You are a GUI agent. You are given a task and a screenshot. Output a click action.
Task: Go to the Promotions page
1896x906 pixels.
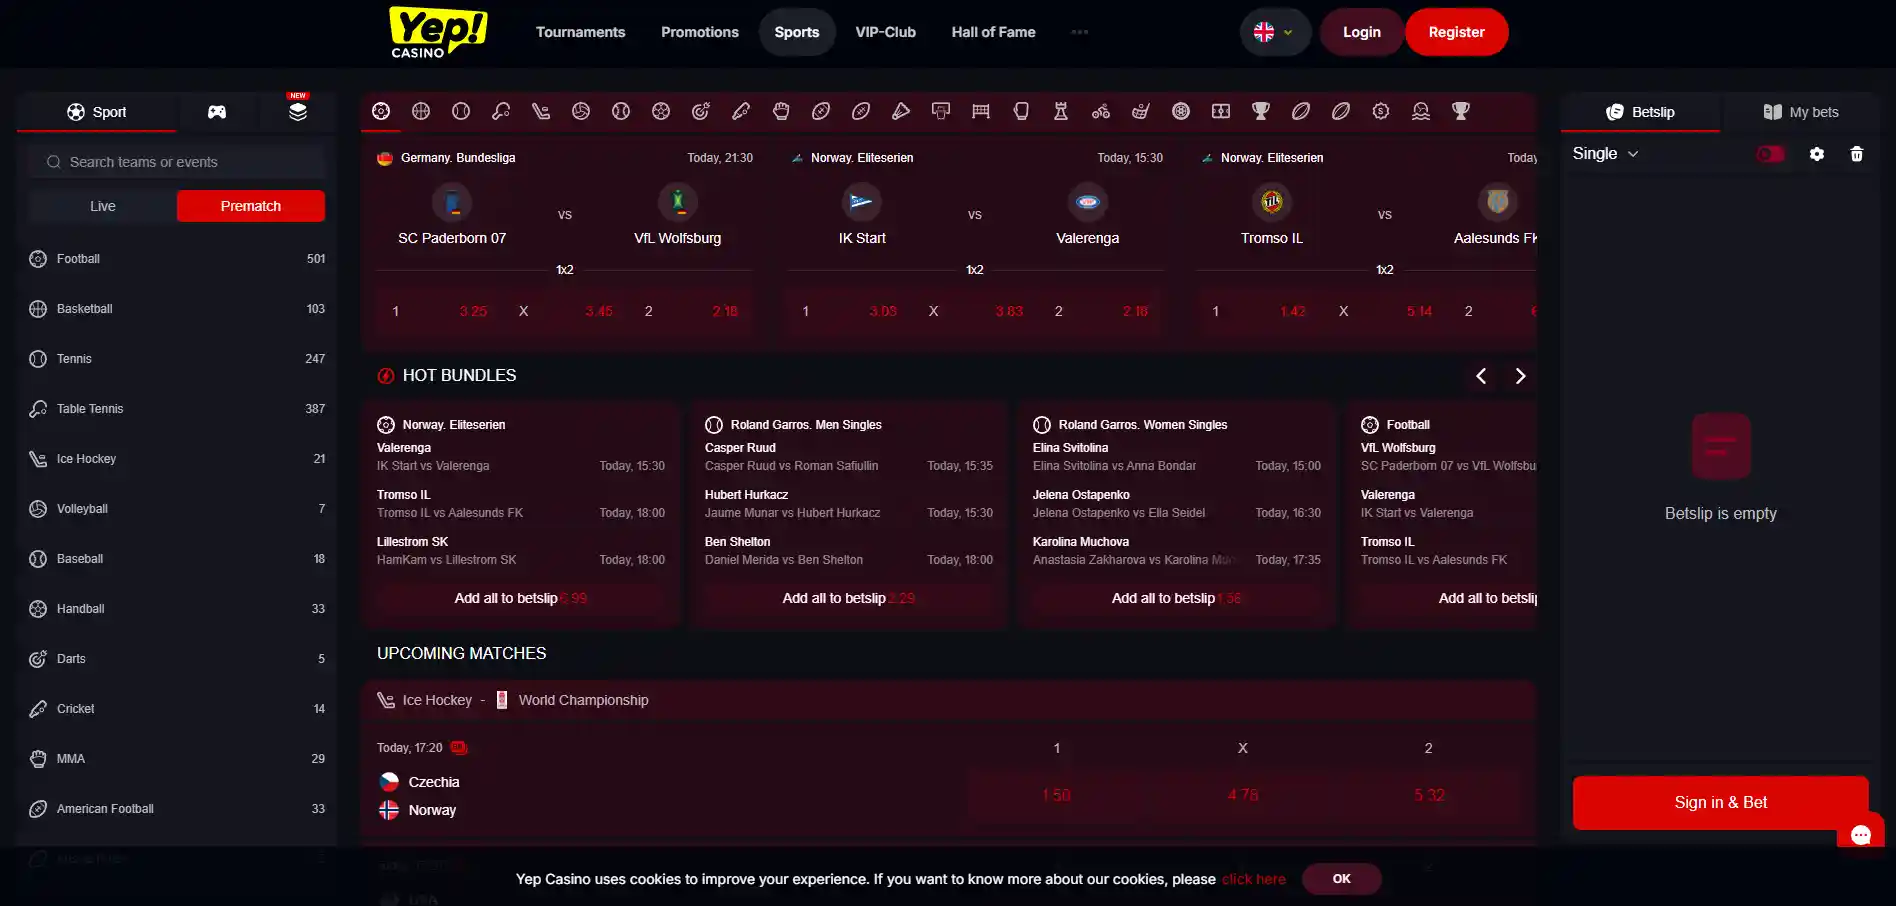click(700, 32)
